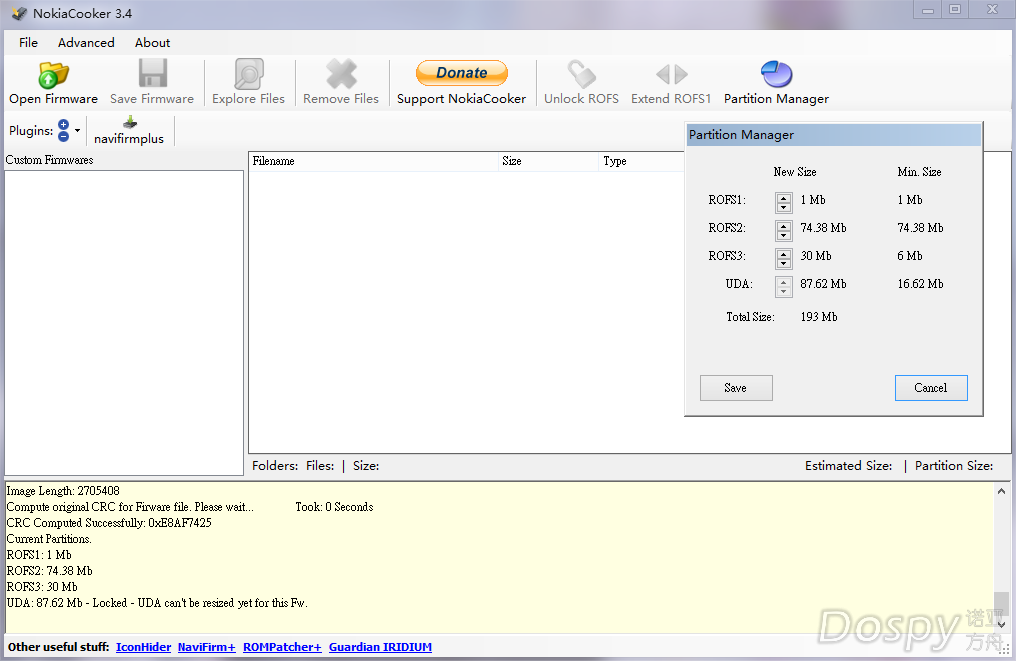Viewport: 1016px width, 661px height.
Task: Save the partition sizes
Action: [735, 388]
